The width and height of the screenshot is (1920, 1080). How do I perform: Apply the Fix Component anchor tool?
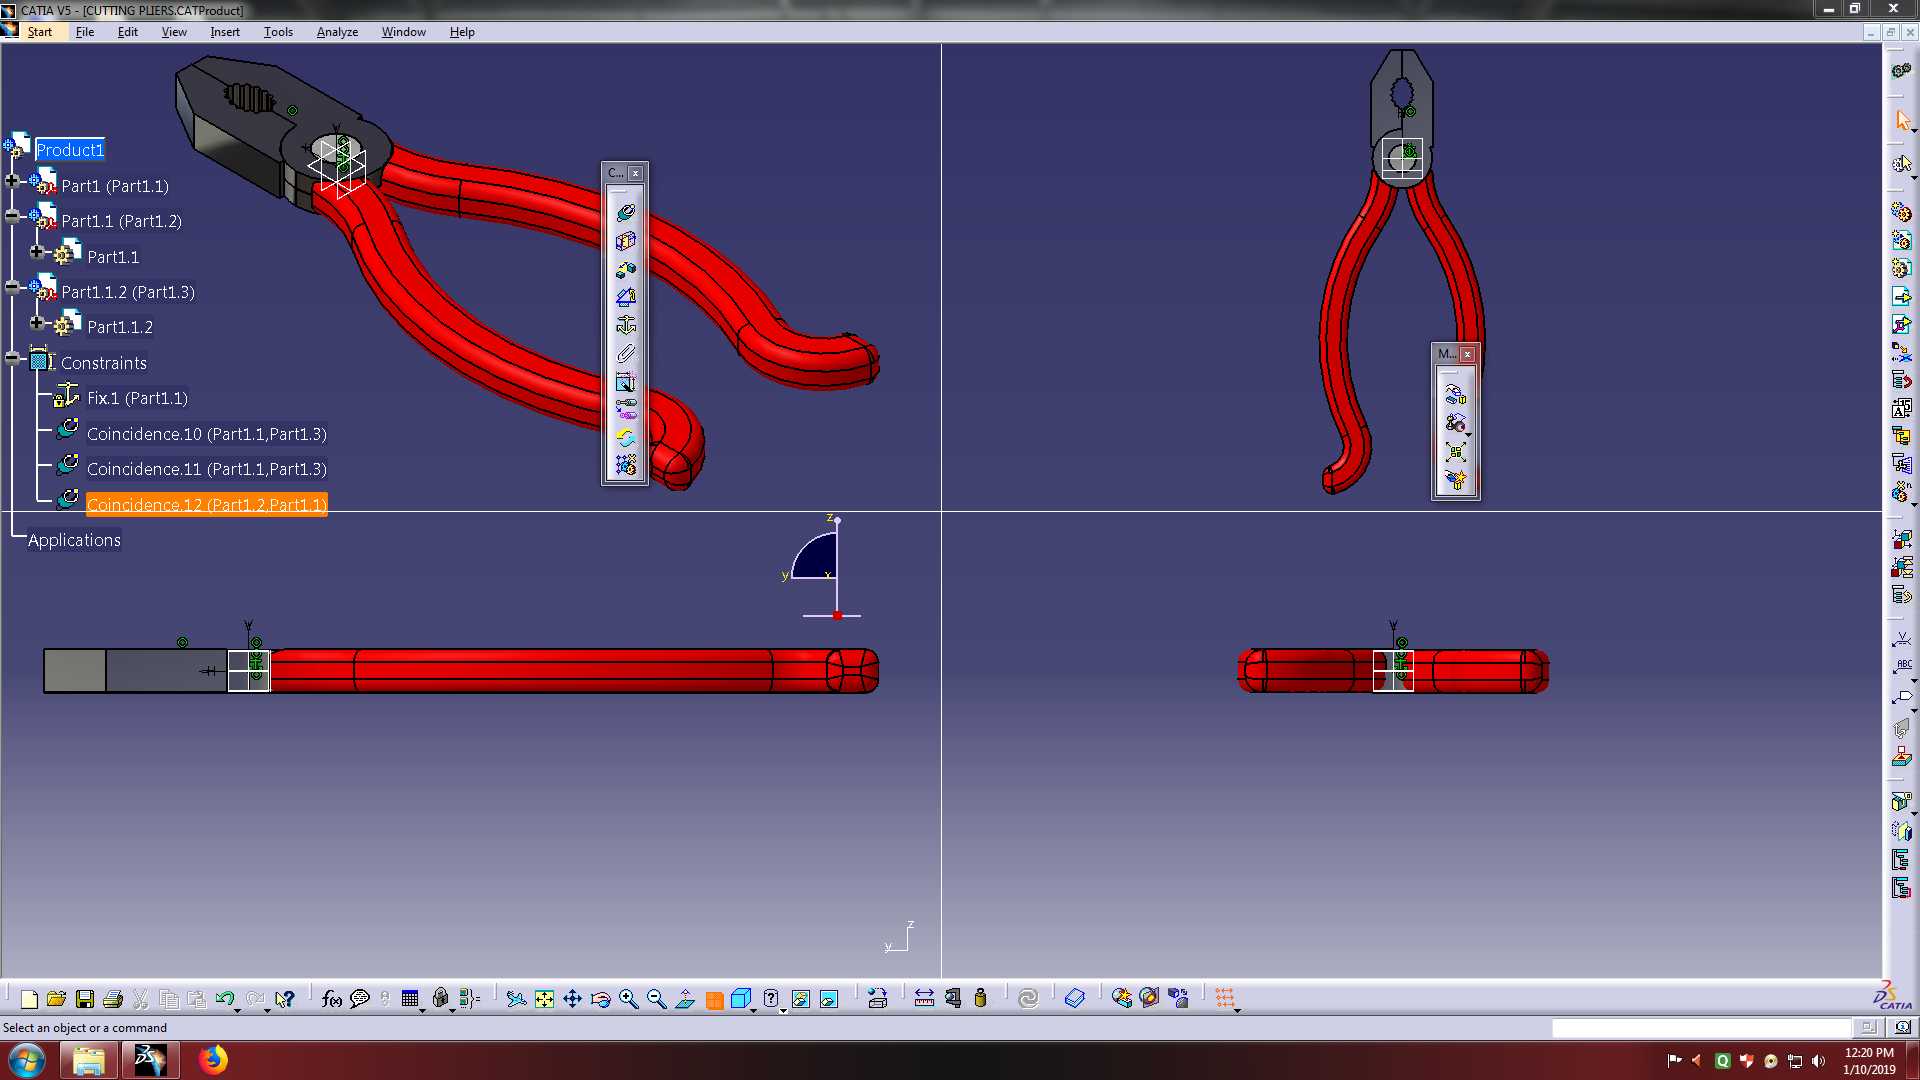point(625,325)
